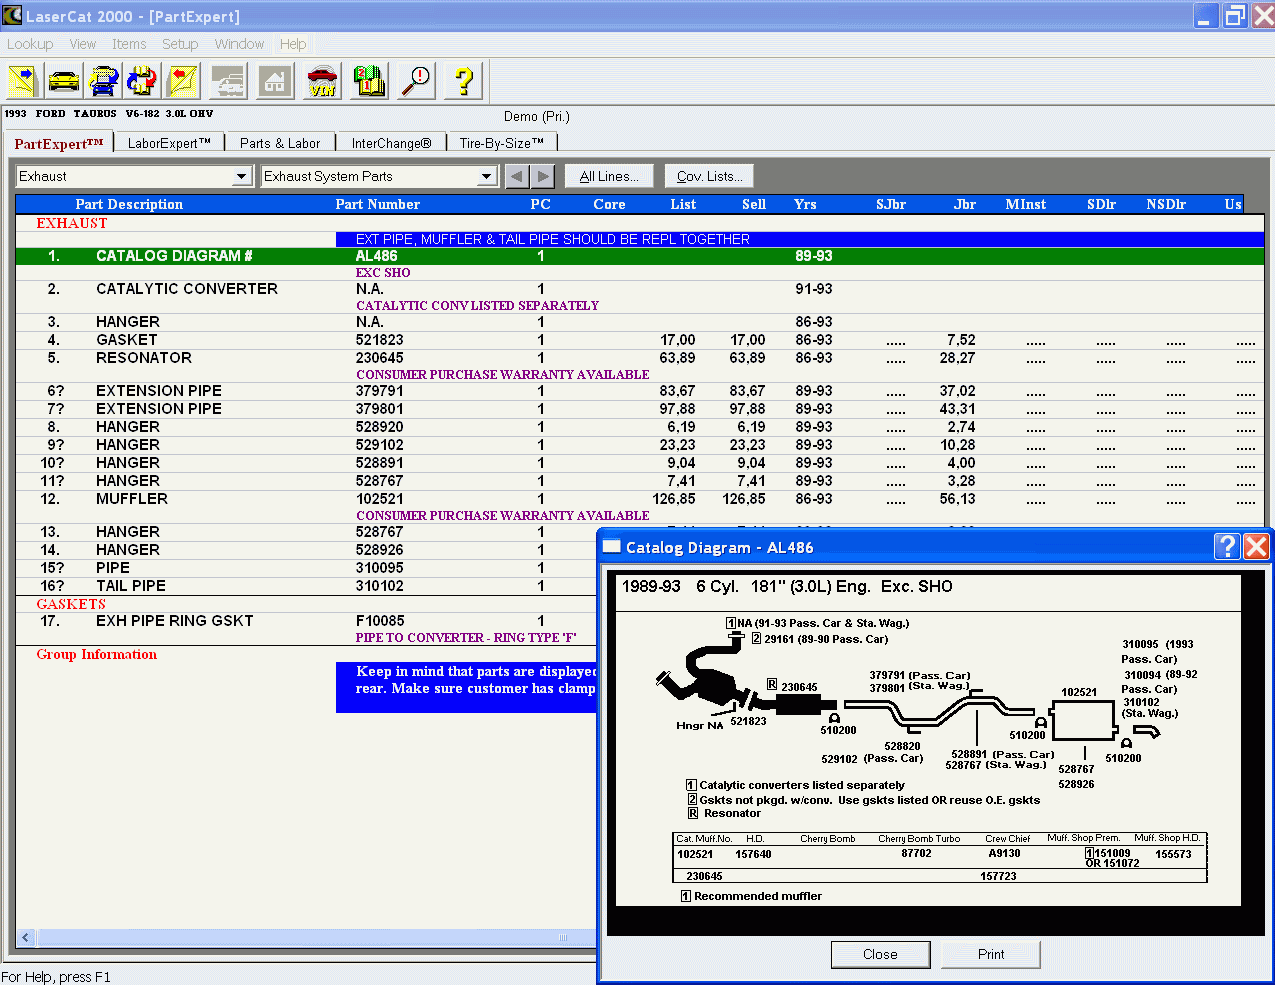Select the RESONATOR row
The height and width of the screenshot is (985, 1275).
(640, 358)
